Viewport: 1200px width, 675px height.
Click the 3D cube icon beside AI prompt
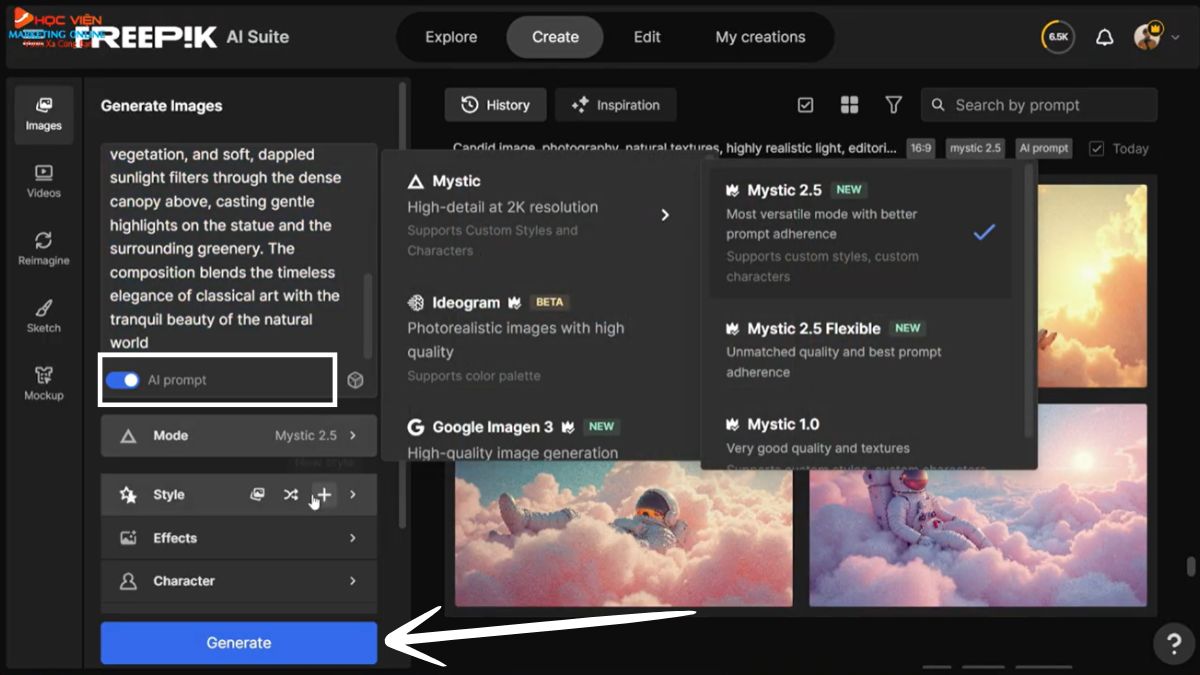click(355, 381)
